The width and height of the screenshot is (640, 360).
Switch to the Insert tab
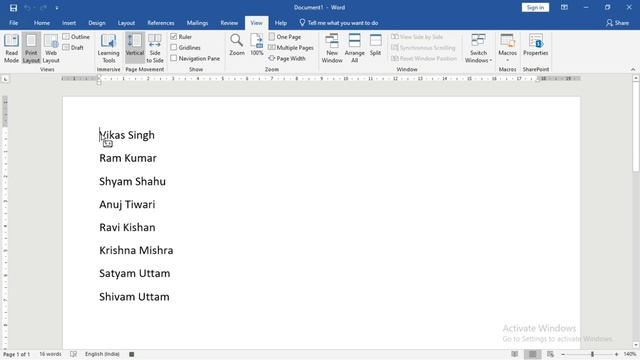pos(69,23)
